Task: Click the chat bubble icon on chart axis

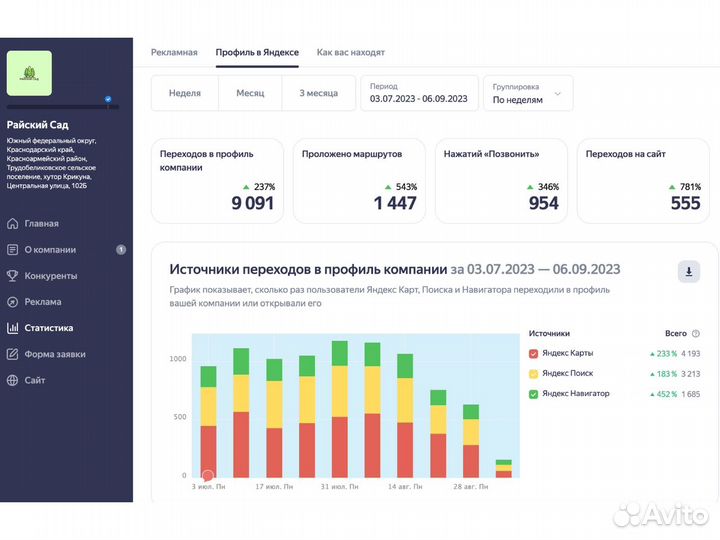Action: [x=208, y=476]
